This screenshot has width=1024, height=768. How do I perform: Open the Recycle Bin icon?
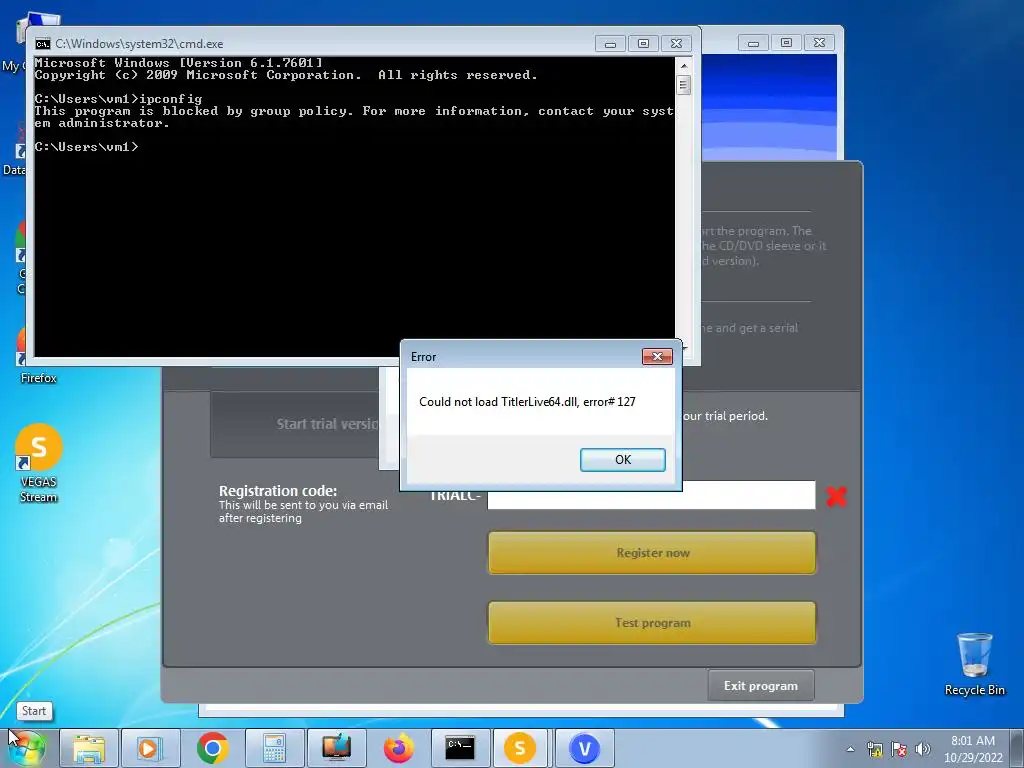point(974,664)
